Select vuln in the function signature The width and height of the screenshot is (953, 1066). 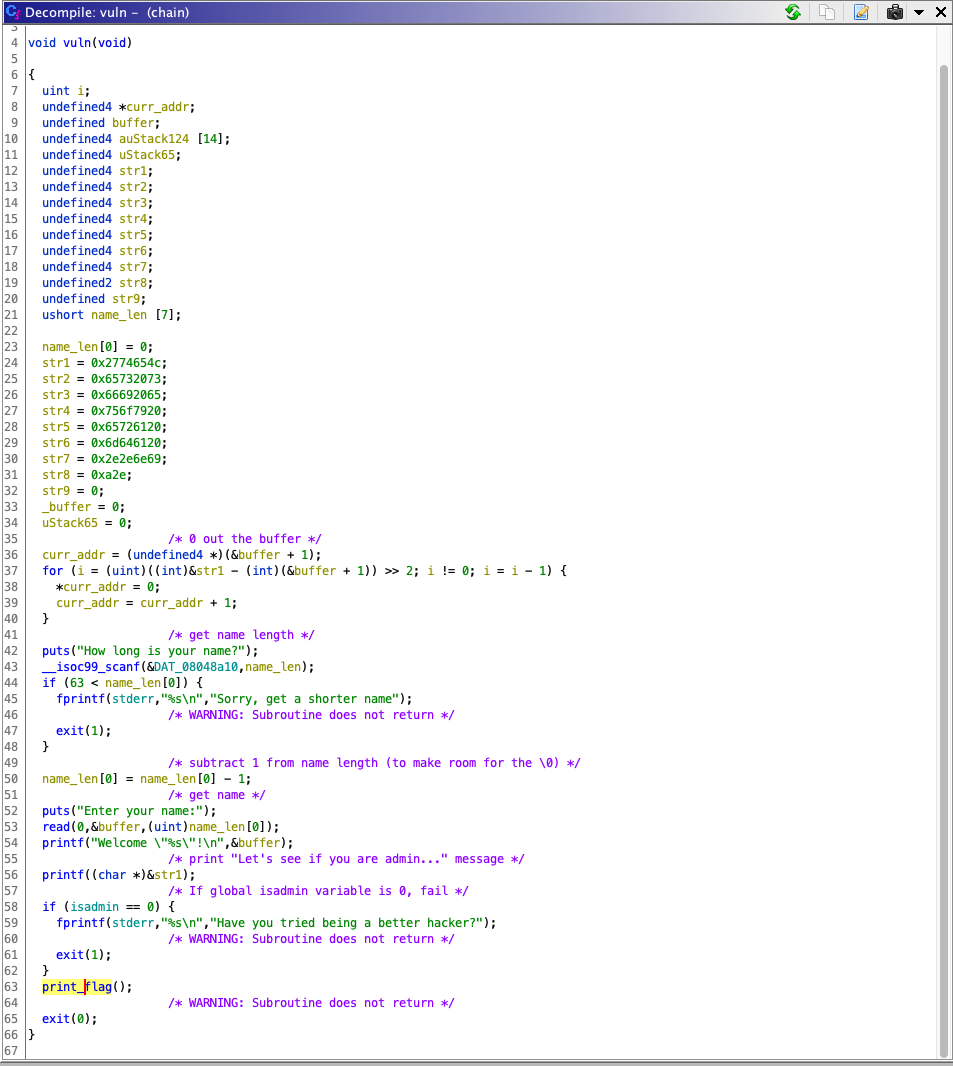(77, 43)
